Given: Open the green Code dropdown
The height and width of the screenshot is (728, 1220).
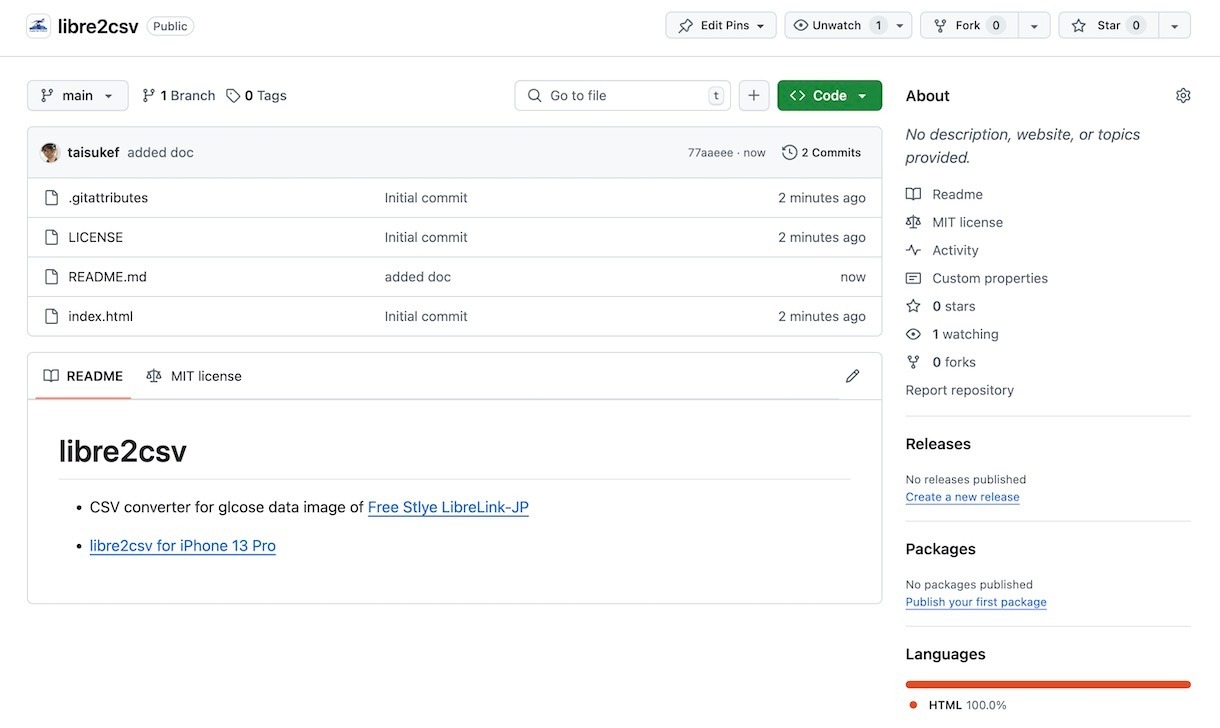Looking at the screenshot, I should coord(830,96).
